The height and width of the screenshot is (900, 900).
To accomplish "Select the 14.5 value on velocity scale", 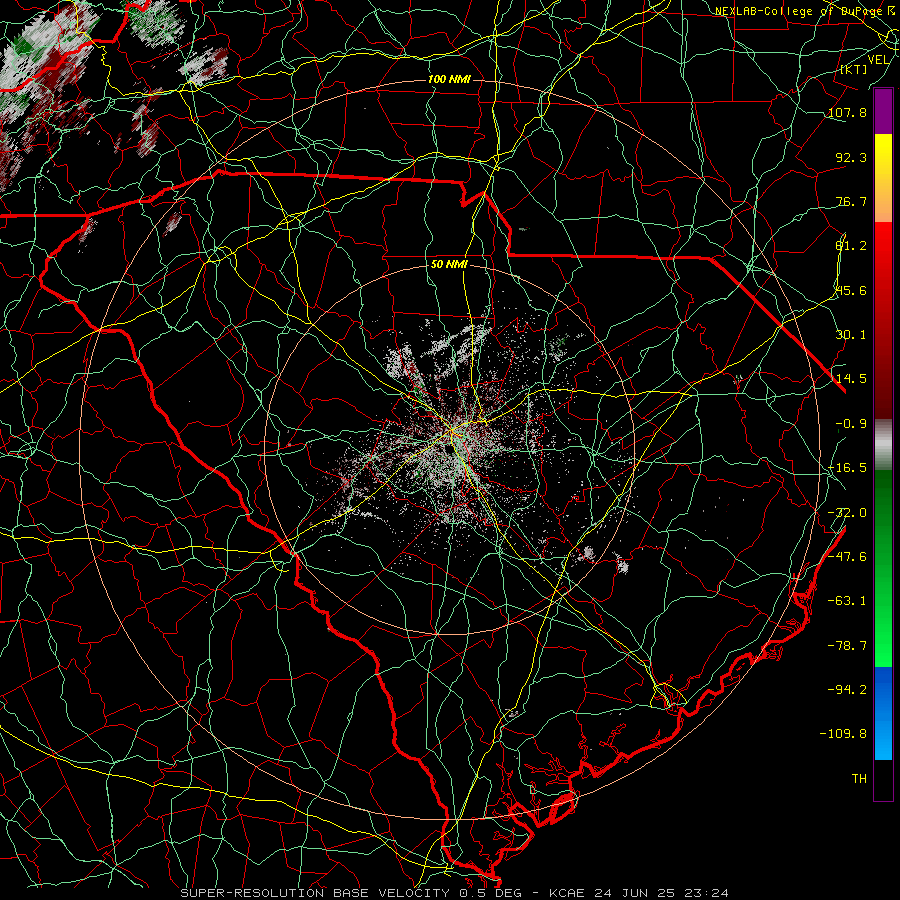I will click(x=851, y=379).
